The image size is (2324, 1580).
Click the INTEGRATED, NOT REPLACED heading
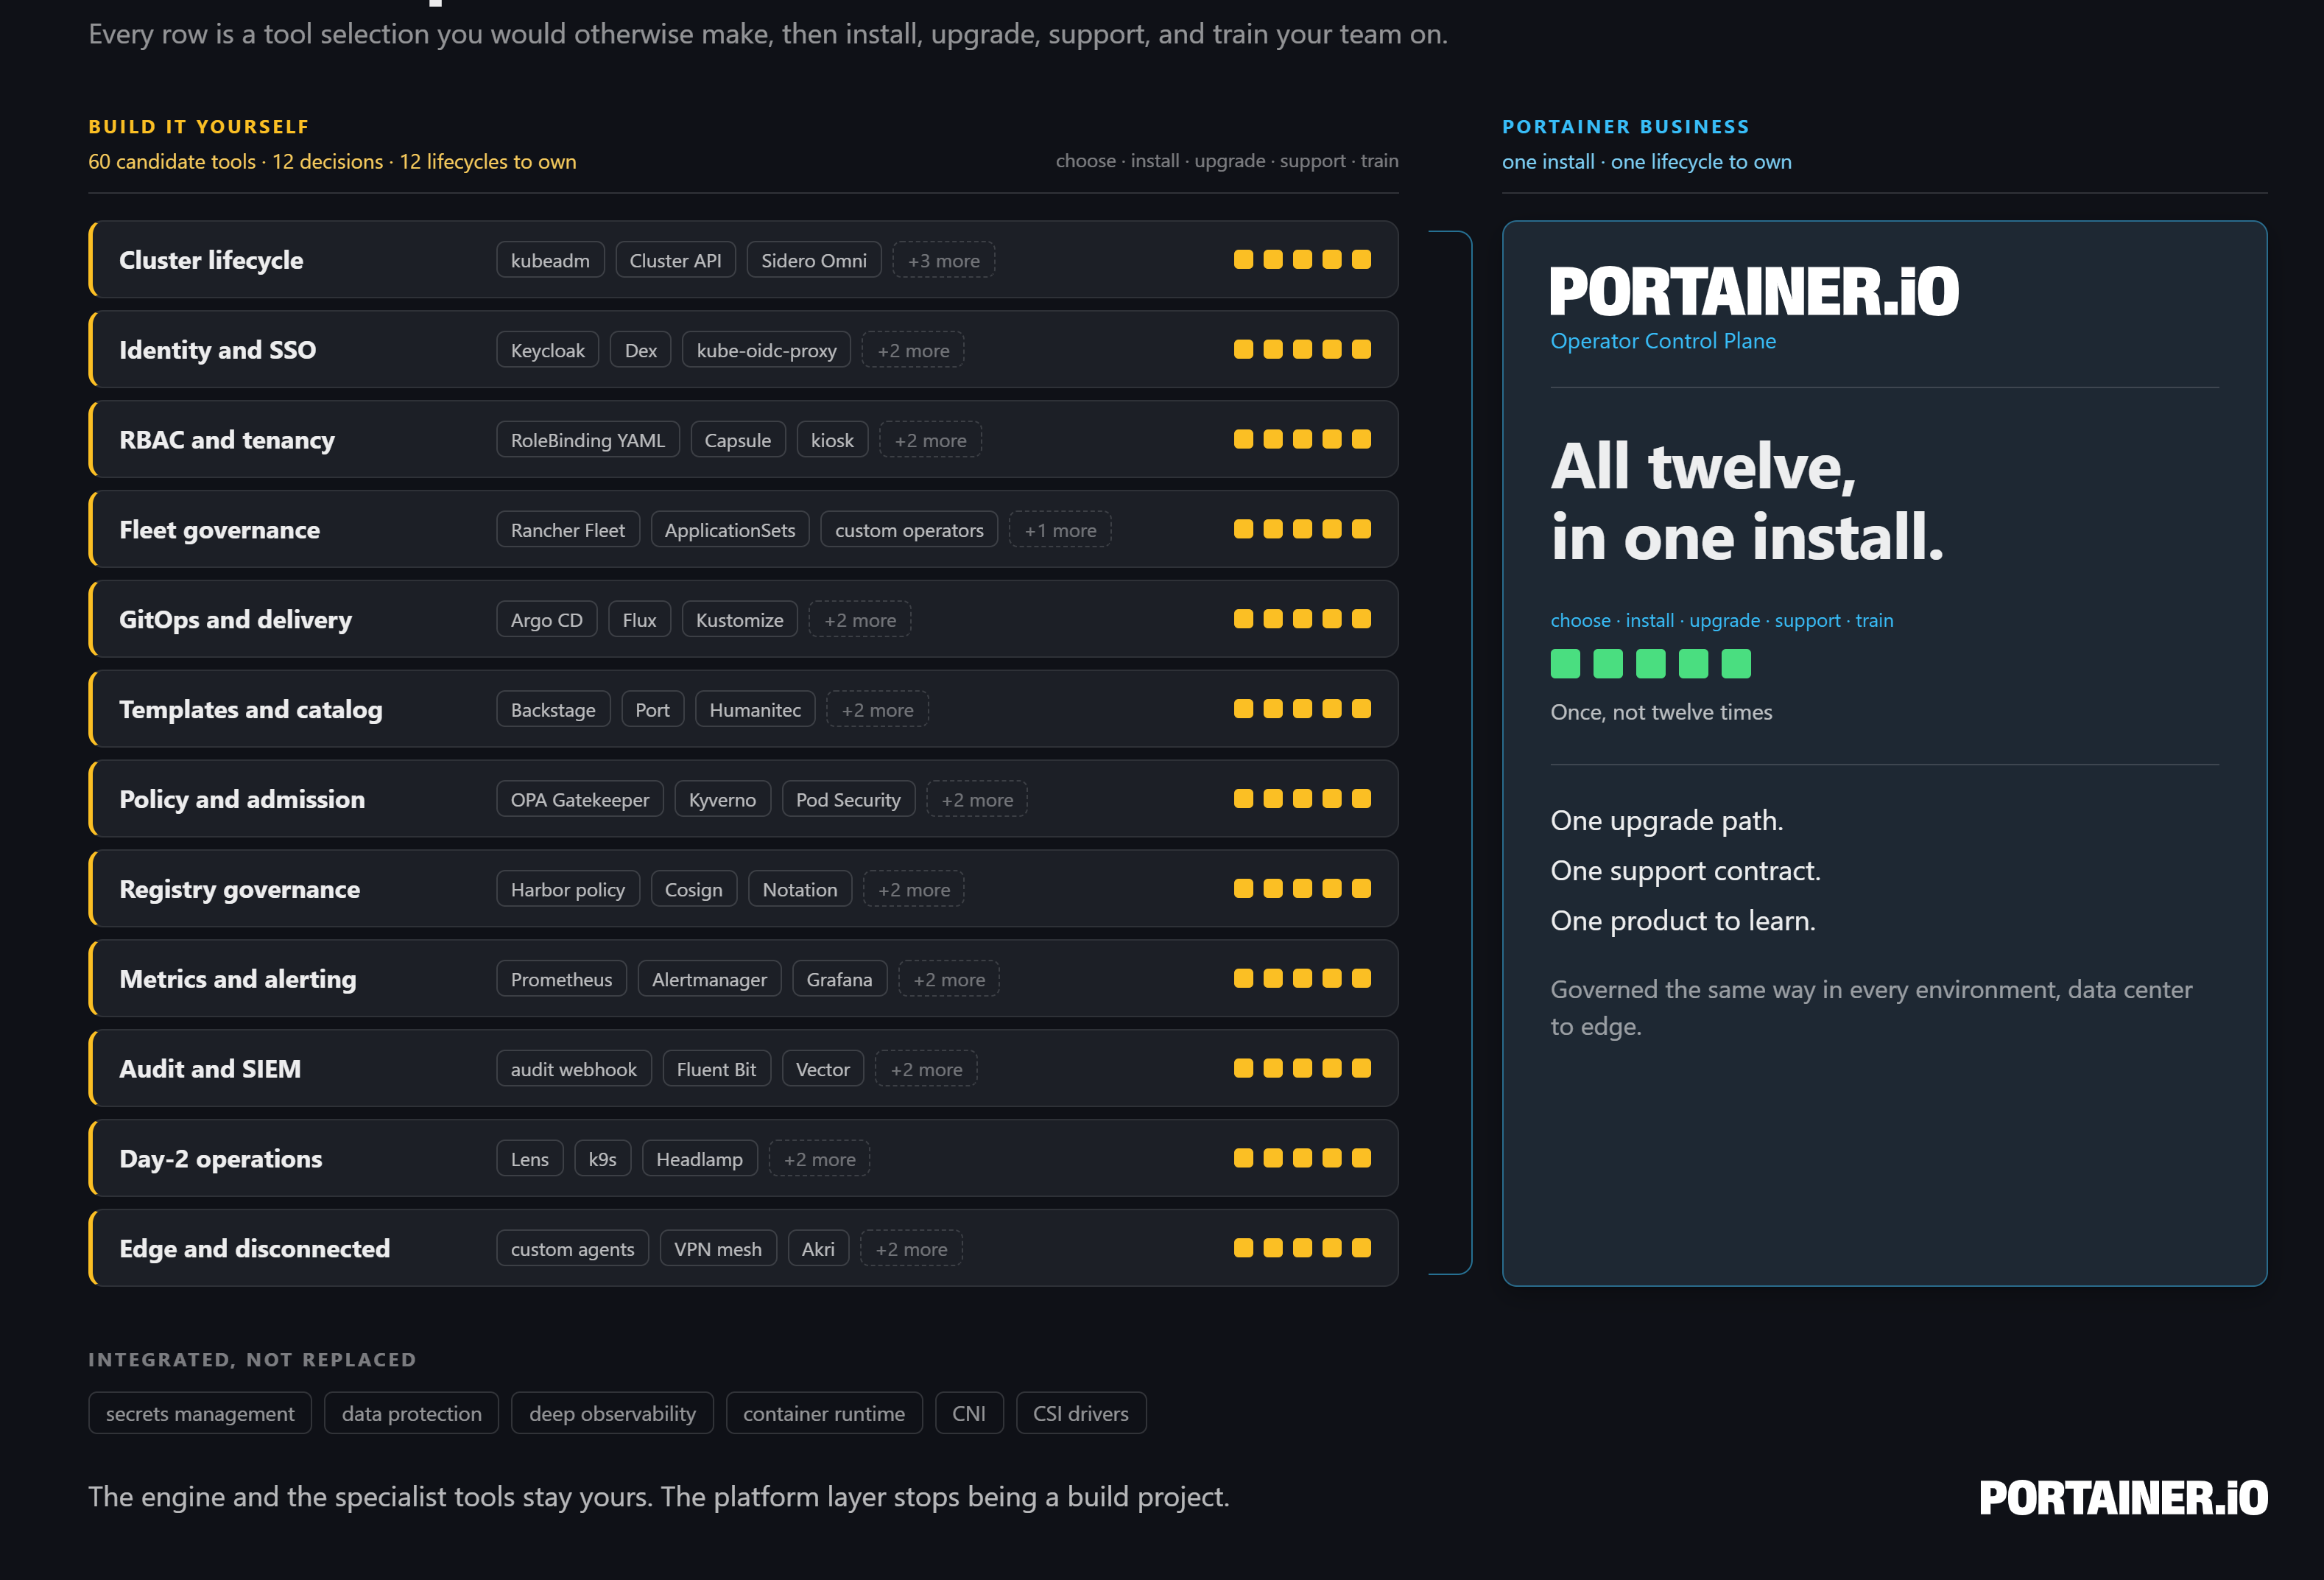252,1360
